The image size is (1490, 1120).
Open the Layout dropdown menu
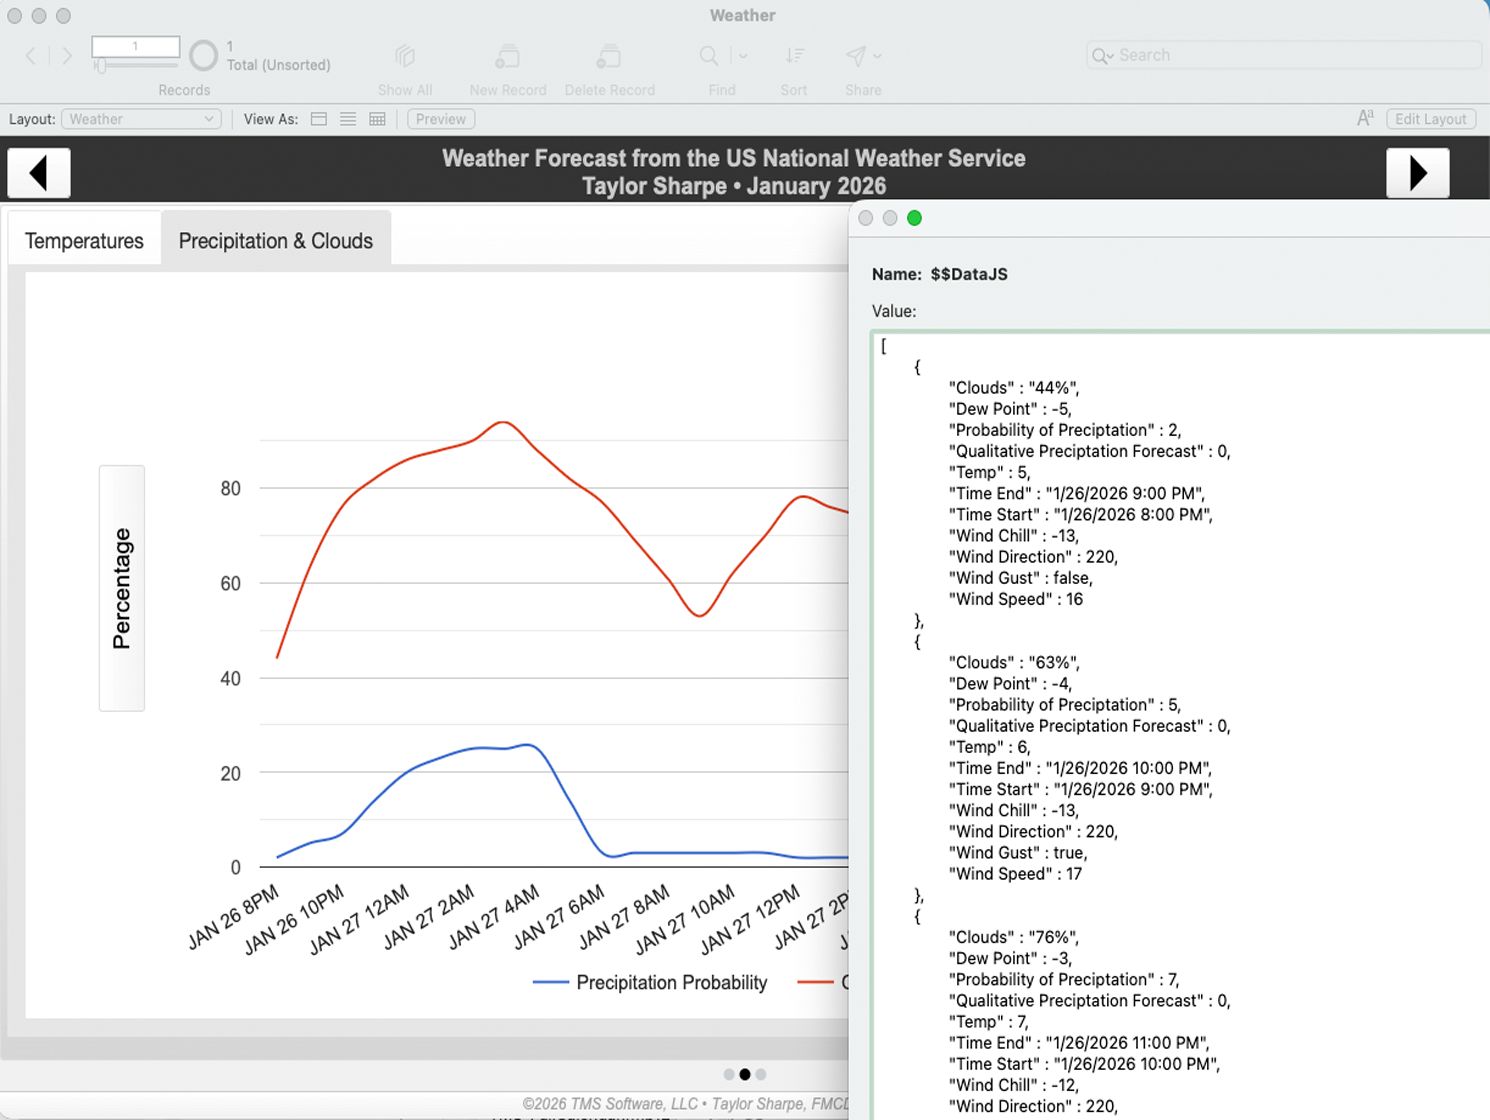pyautogui.click(x=141, y=119)
